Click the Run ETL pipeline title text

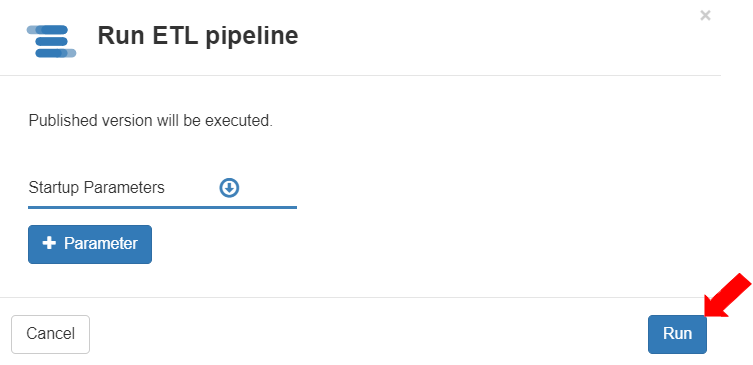point(198,36)
